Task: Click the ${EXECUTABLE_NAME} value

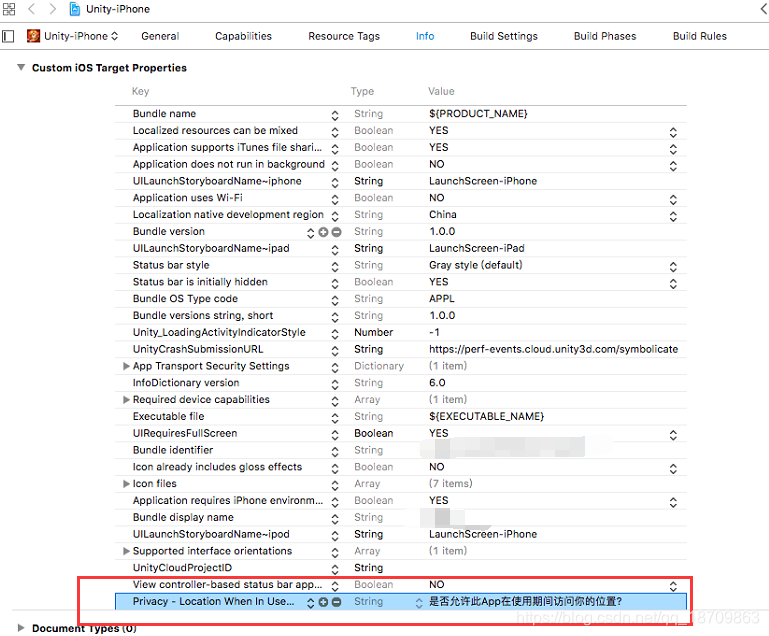Action: pyautogui.click(x=486, y=416)
